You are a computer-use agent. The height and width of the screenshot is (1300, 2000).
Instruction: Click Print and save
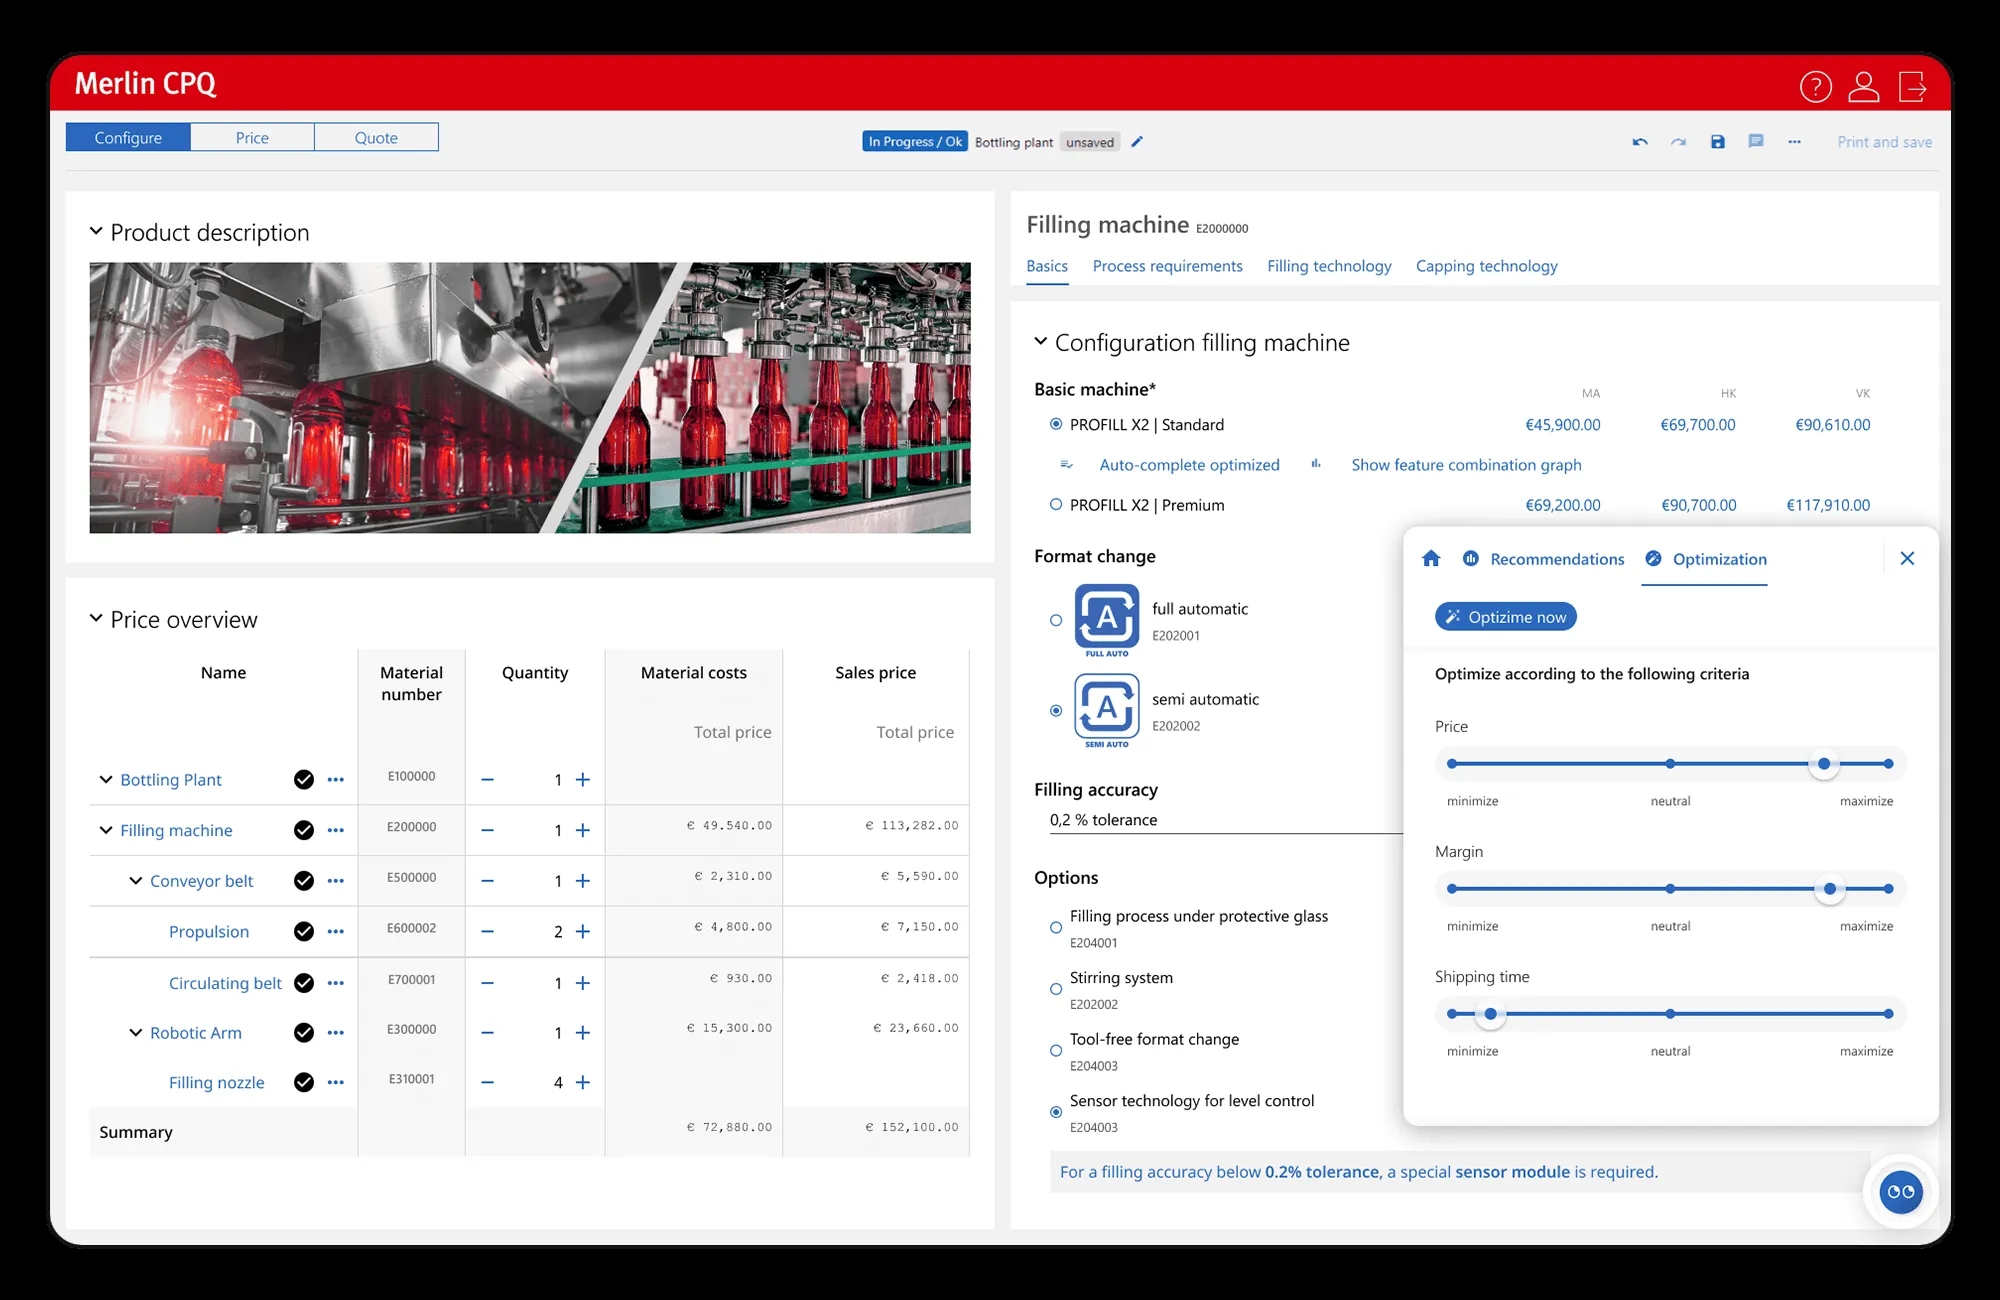(1884, 142)
